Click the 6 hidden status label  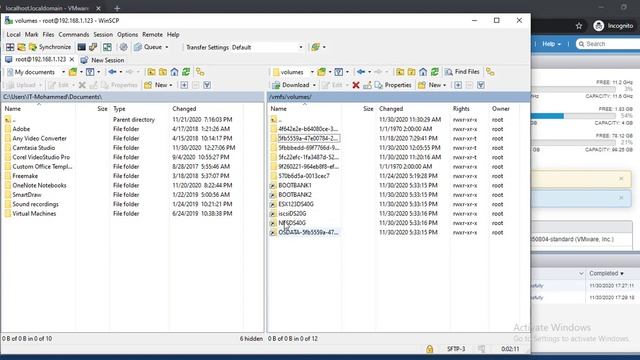tap(251, 339)
